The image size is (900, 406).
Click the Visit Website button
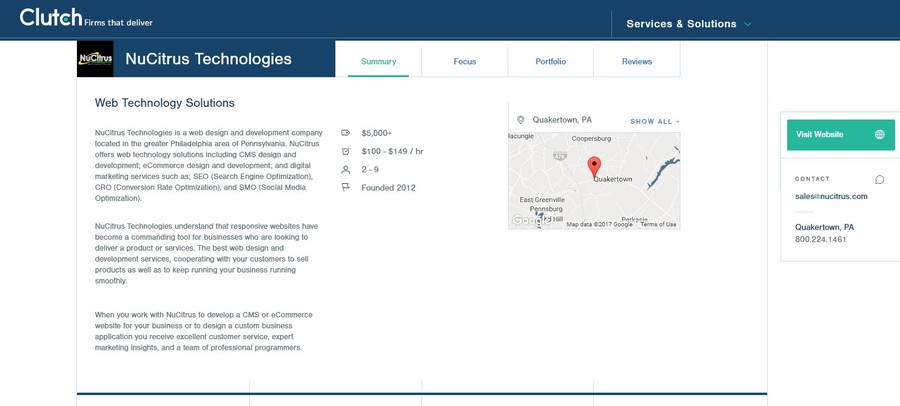(840, 135)
